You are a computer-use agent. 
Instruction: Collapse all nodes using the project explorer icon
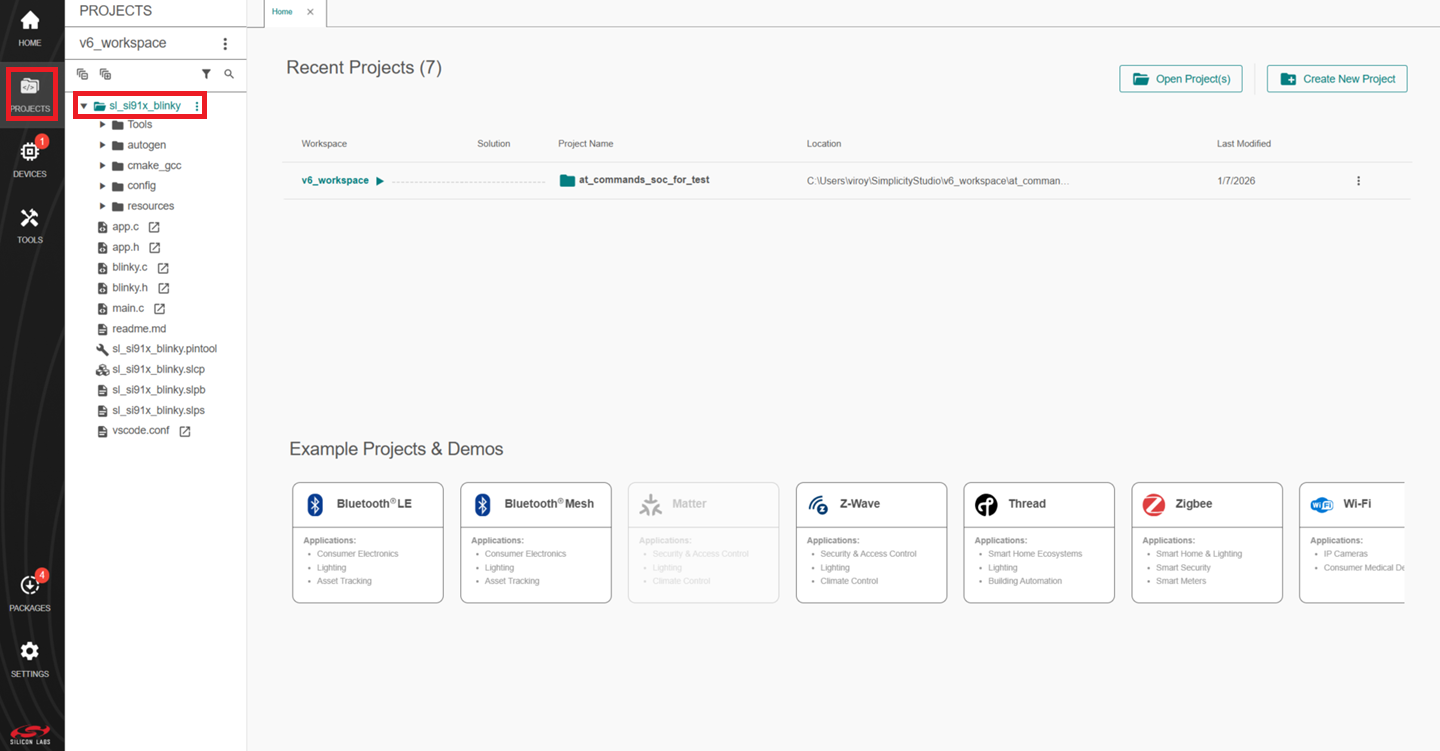(x=82, y=74)
